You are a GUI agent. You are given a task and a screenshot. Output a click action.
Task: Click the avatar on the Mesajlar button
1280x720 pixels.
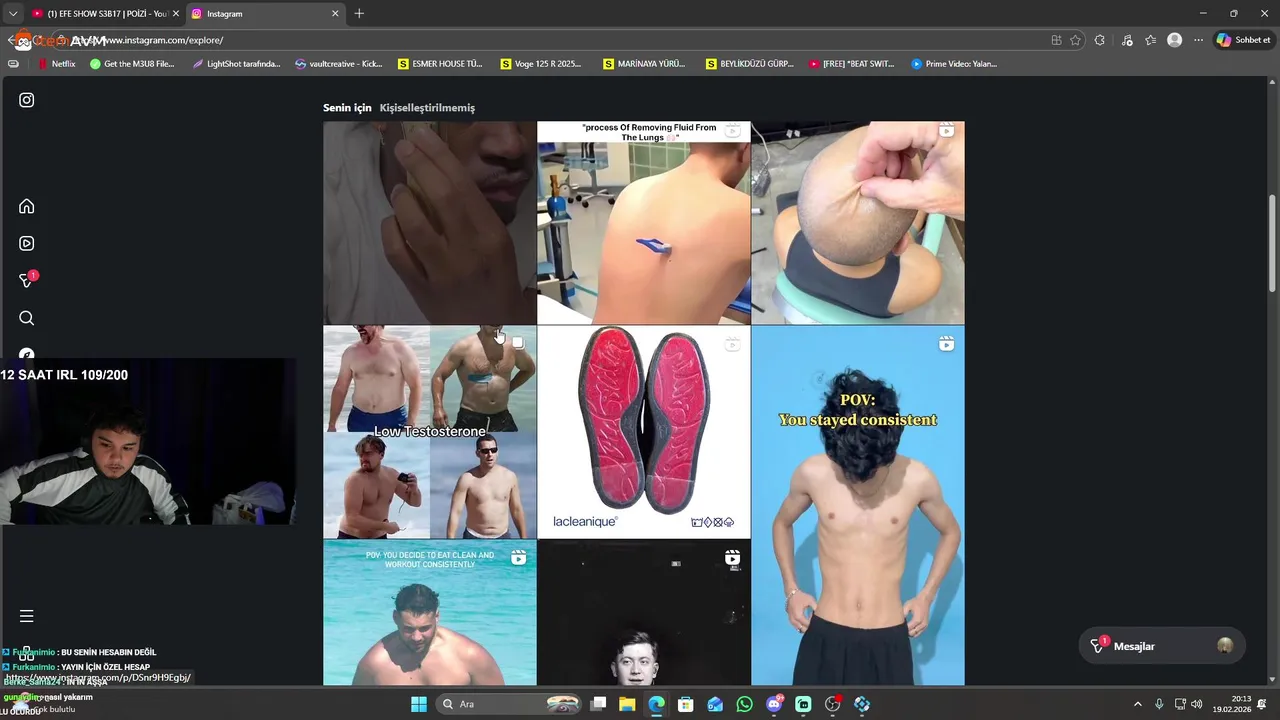[1225, 646]
